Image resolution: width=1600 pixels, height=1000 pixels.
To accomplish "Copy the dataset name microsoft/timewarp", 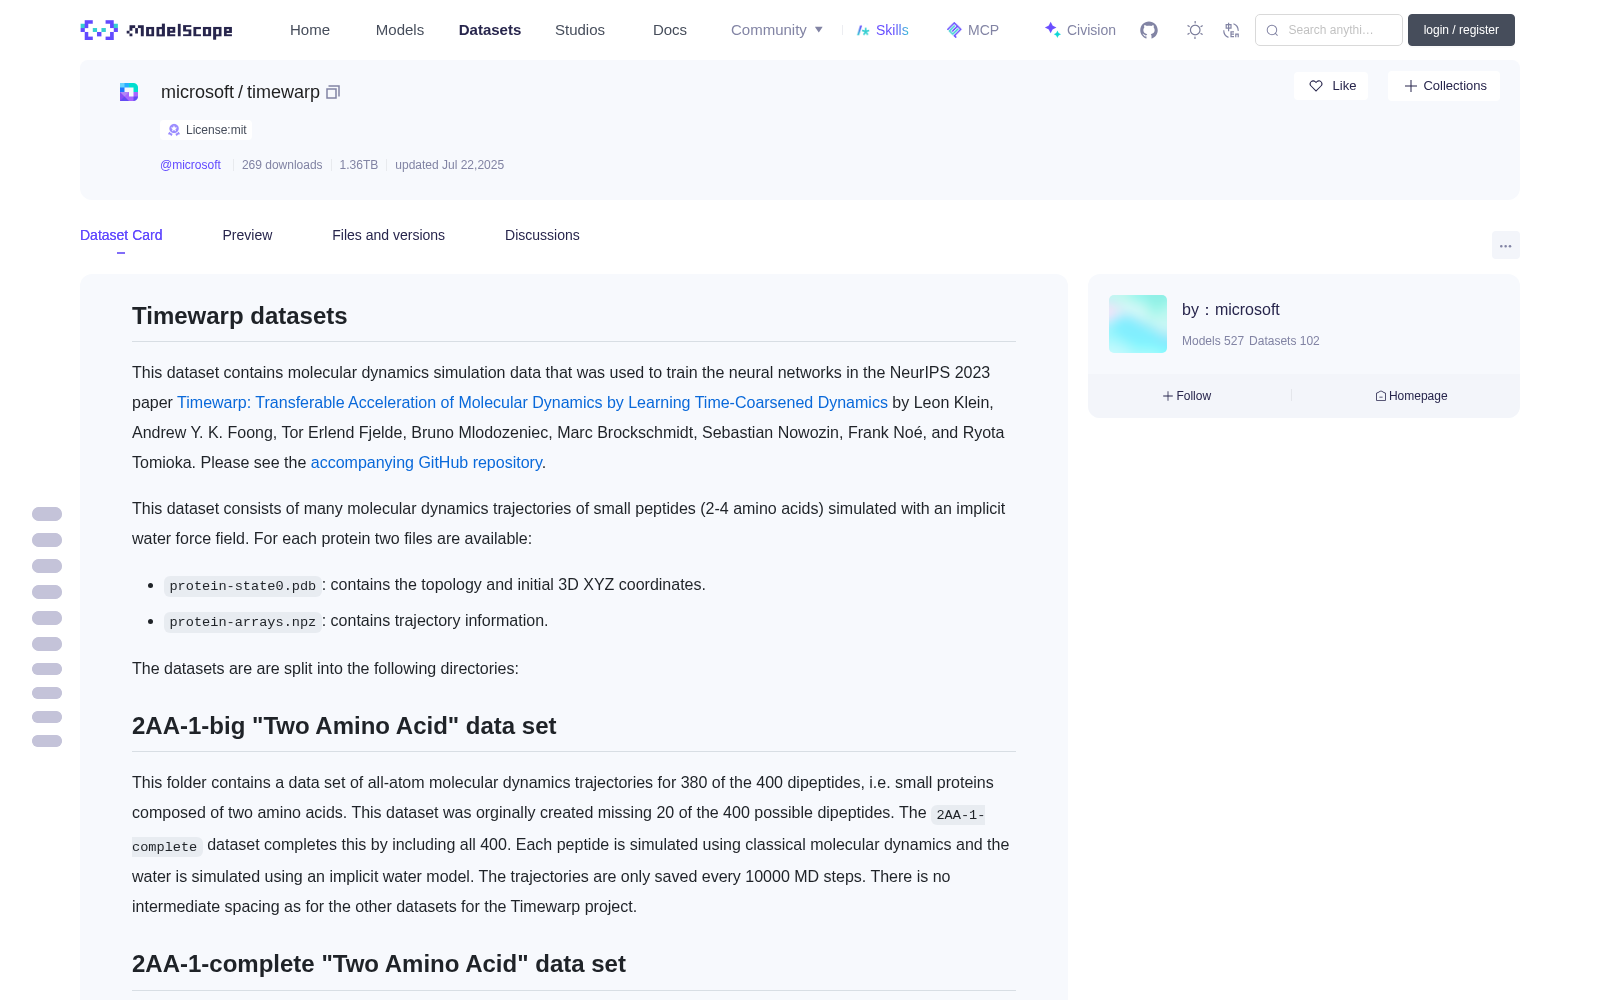I will pyautogui.click(x=333, y=92).
